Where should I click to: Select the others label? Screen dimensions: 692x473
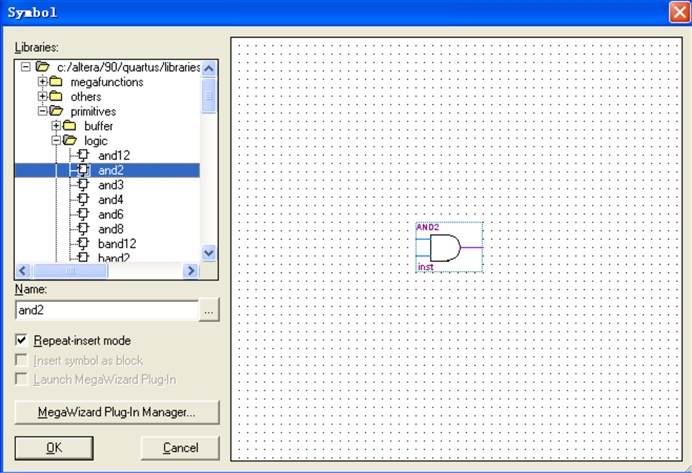[86, 96]
